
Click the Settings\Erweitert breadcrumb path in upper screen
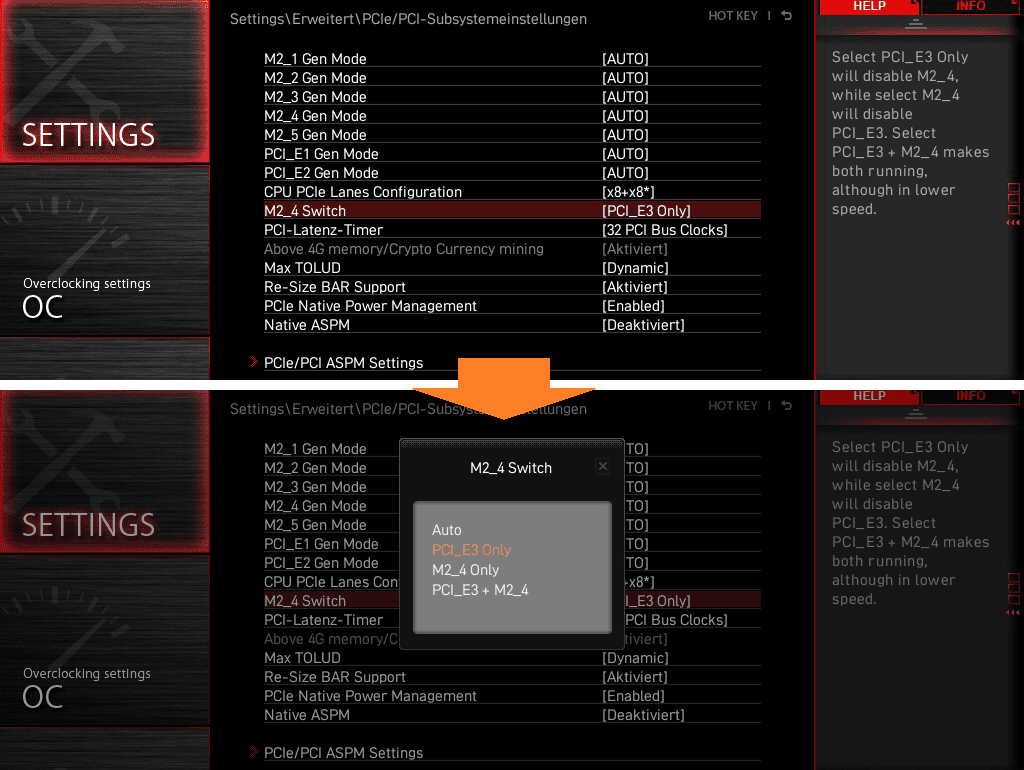pos(408,19)
